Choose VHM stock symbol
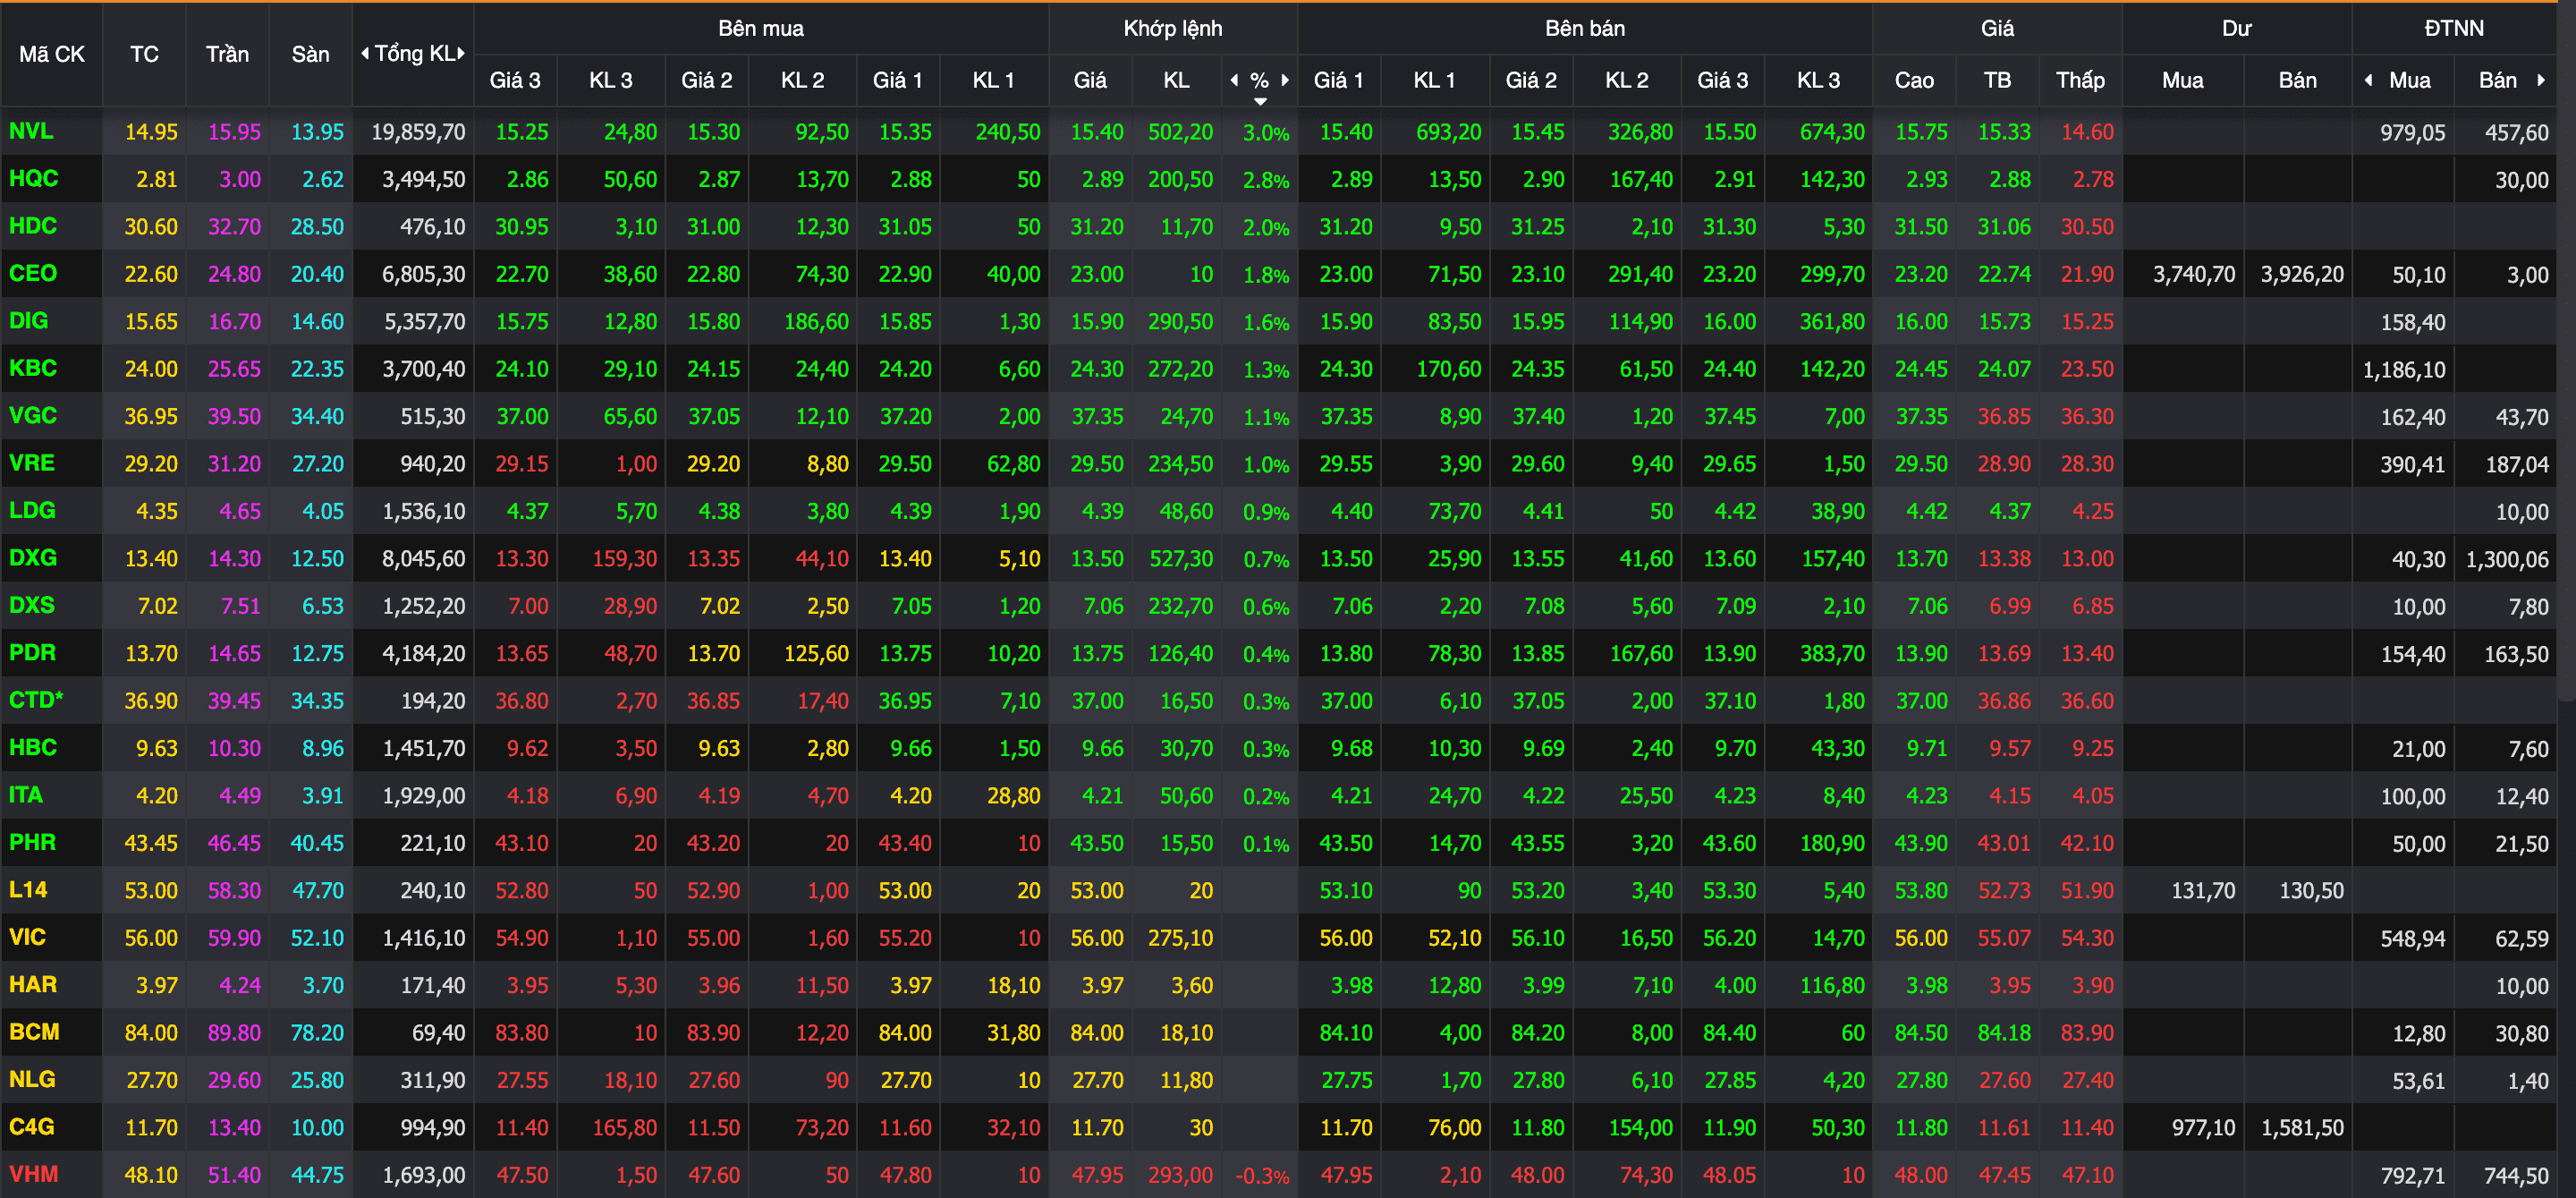2576x1198 pixels. pyautogui.click(x=34, y=1174)
